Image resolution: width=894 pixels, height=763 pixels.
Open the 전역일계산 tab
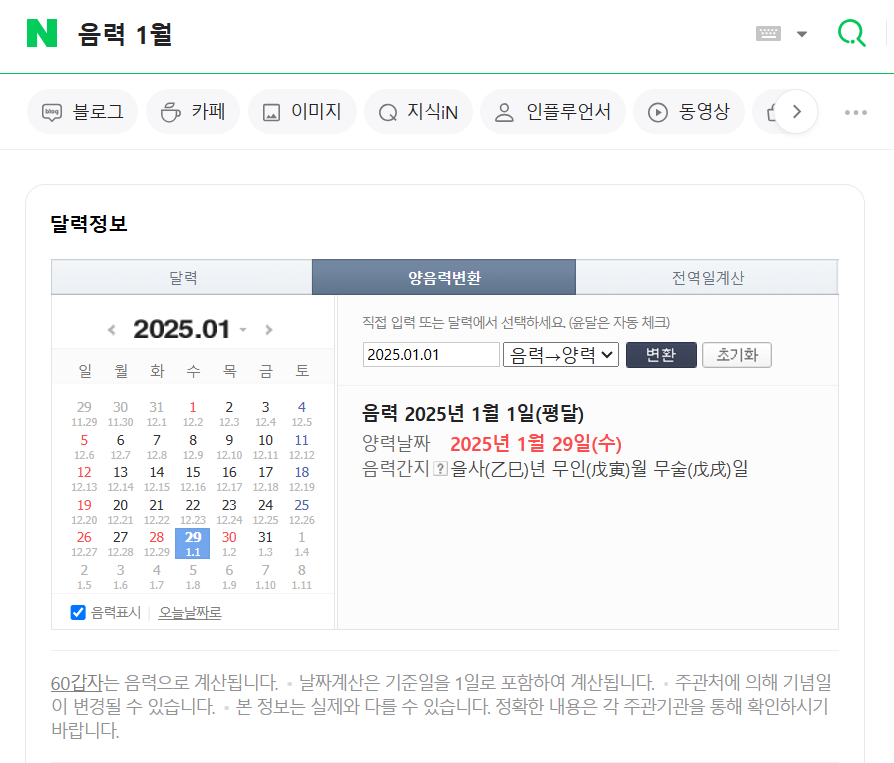click(x=707, y=277)
